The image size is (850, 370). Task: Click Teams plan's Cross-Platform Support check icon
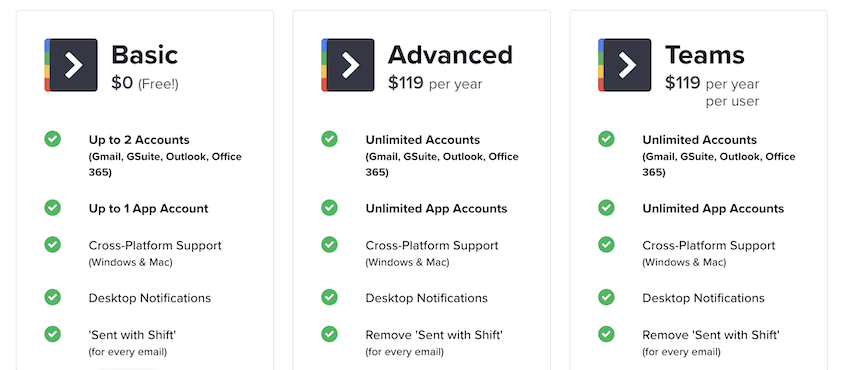607,244
